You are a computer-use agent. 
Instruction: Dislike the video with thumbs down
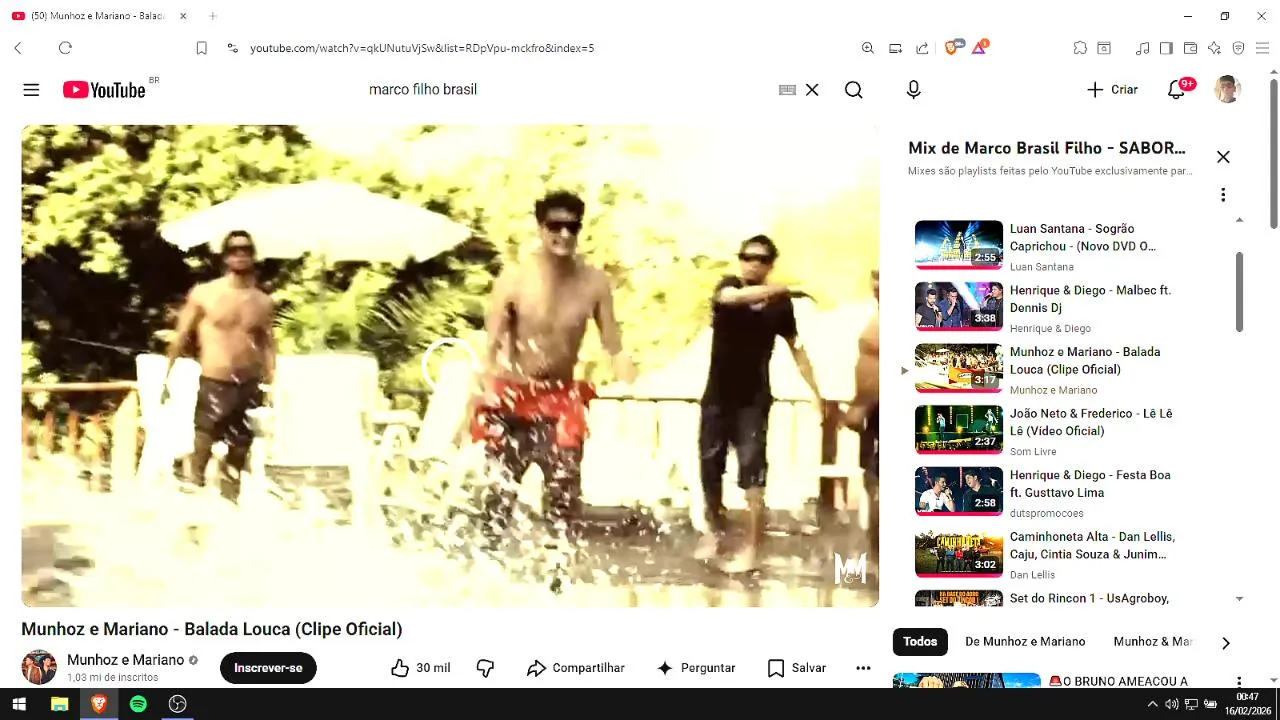(x=485, y=668)
